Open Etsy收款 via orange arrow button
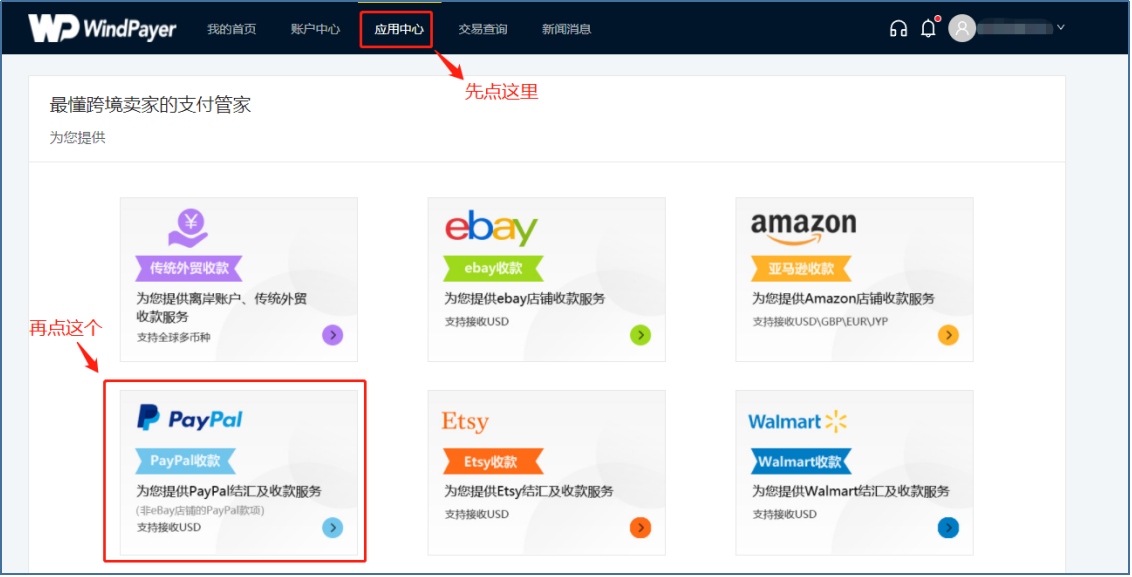1132x577 pixels. [640, 528]
